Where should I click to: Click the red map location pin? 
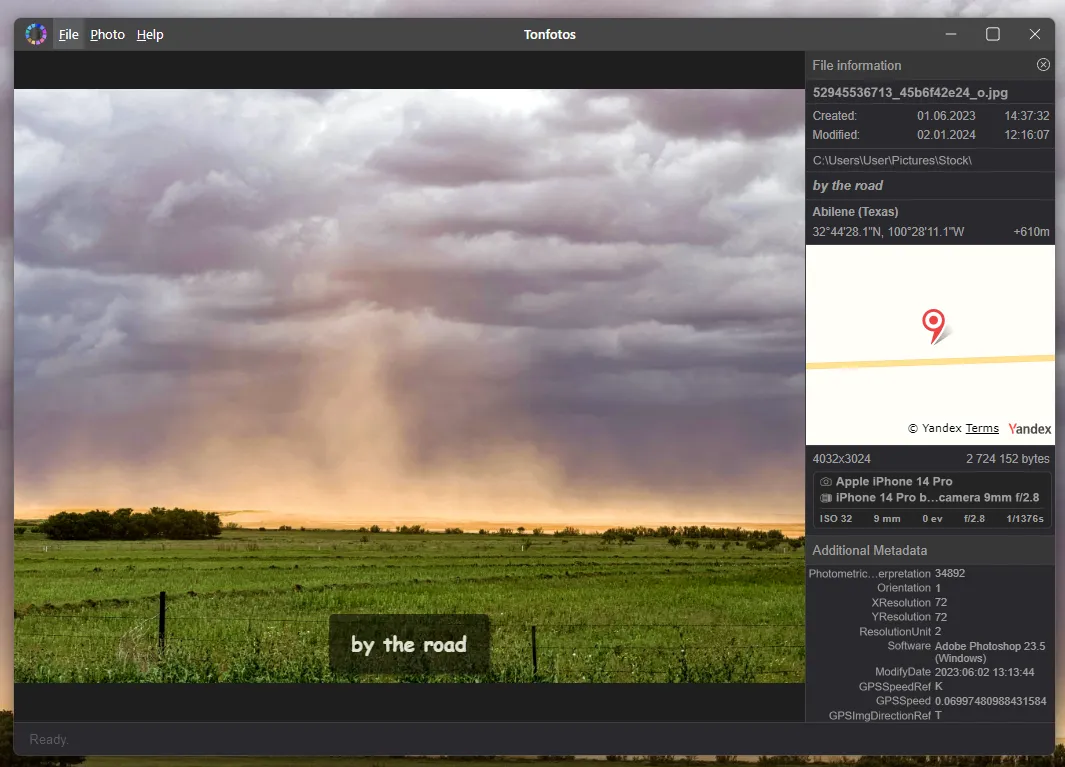[933, 324]
